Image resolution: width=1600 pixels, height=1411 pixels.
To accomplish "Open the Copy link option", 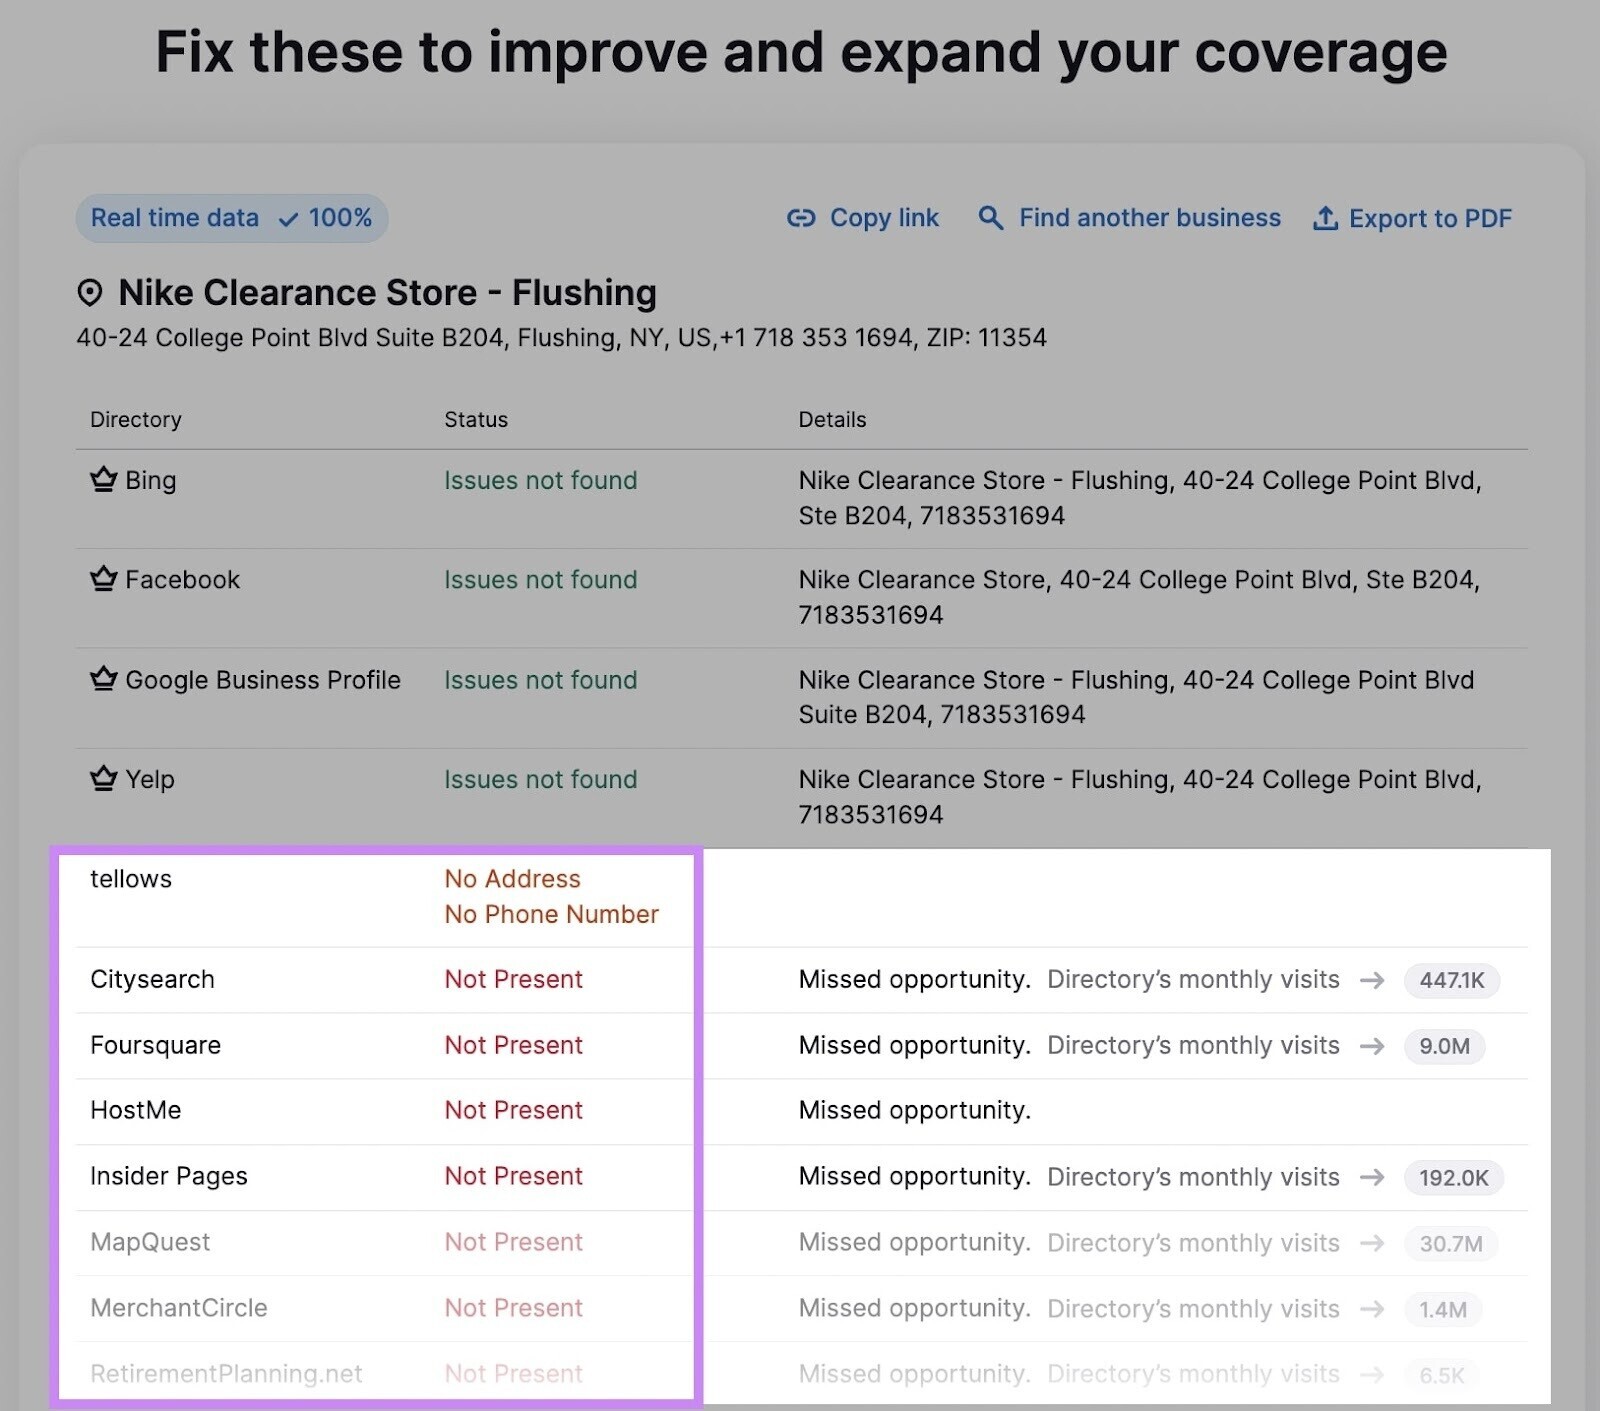I will [x=883, y=218].
